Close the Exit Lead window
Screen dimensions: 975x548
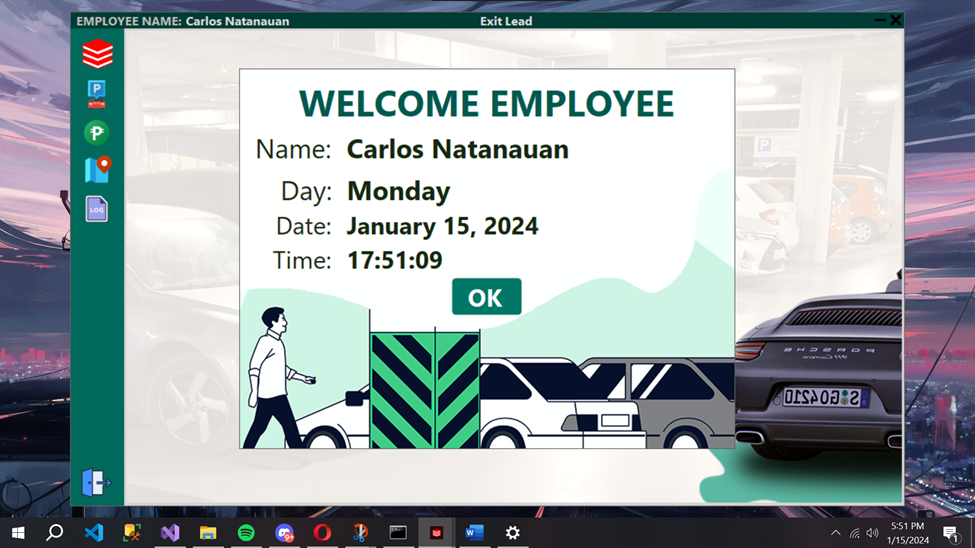895,21
